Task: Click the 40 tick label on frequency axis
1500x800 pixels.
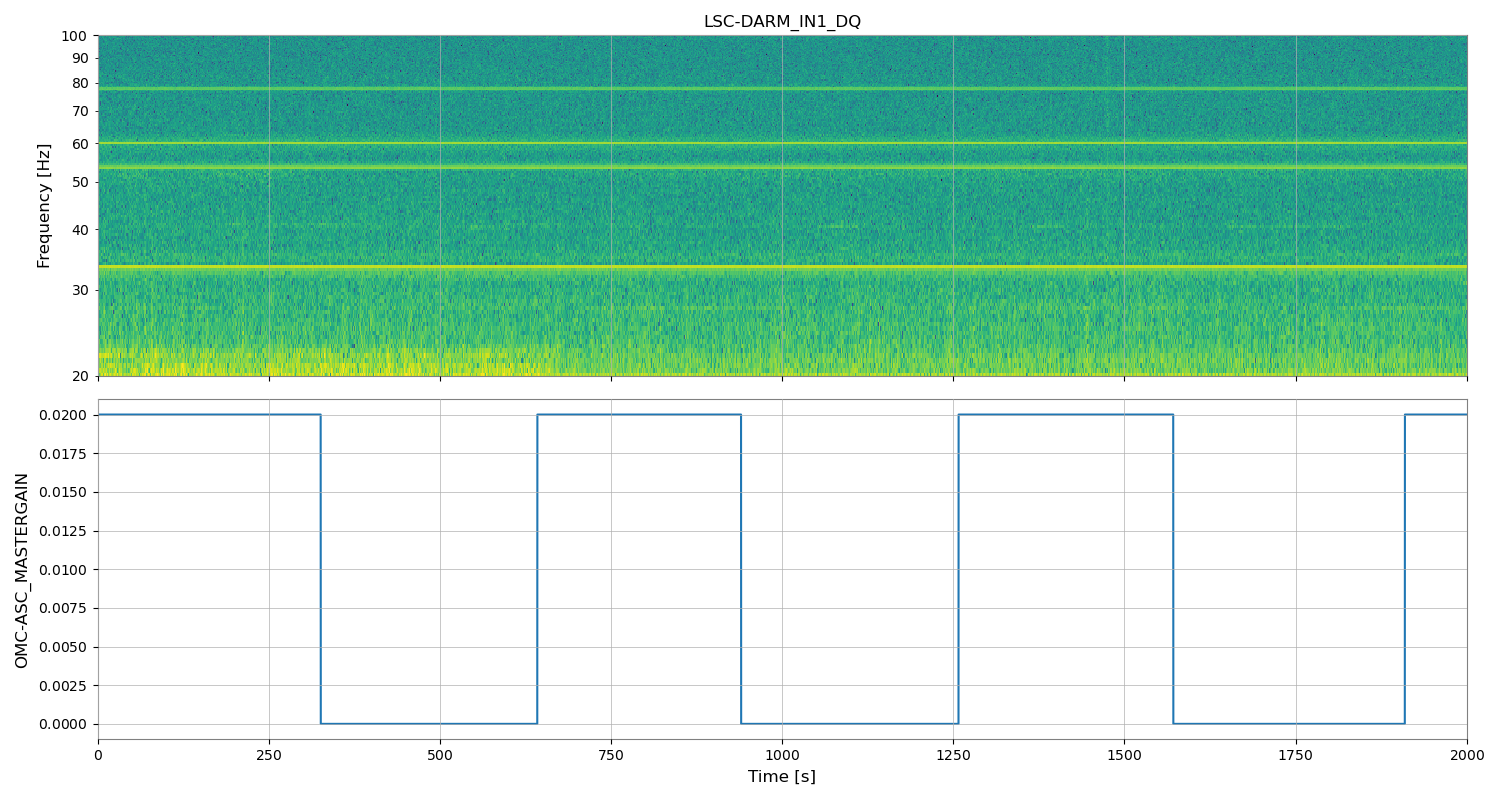Action: pyautogui.click(x=79, y=230)
